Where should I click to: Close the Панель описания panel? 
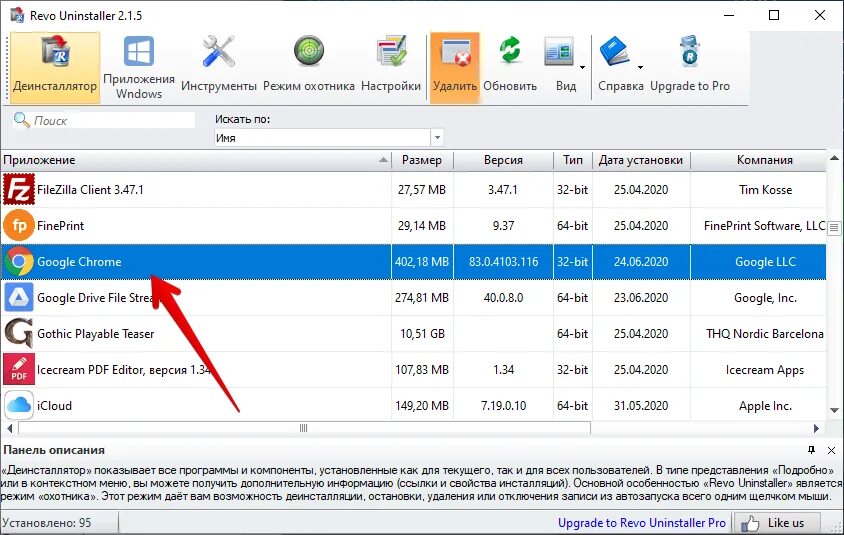(831, 450)
